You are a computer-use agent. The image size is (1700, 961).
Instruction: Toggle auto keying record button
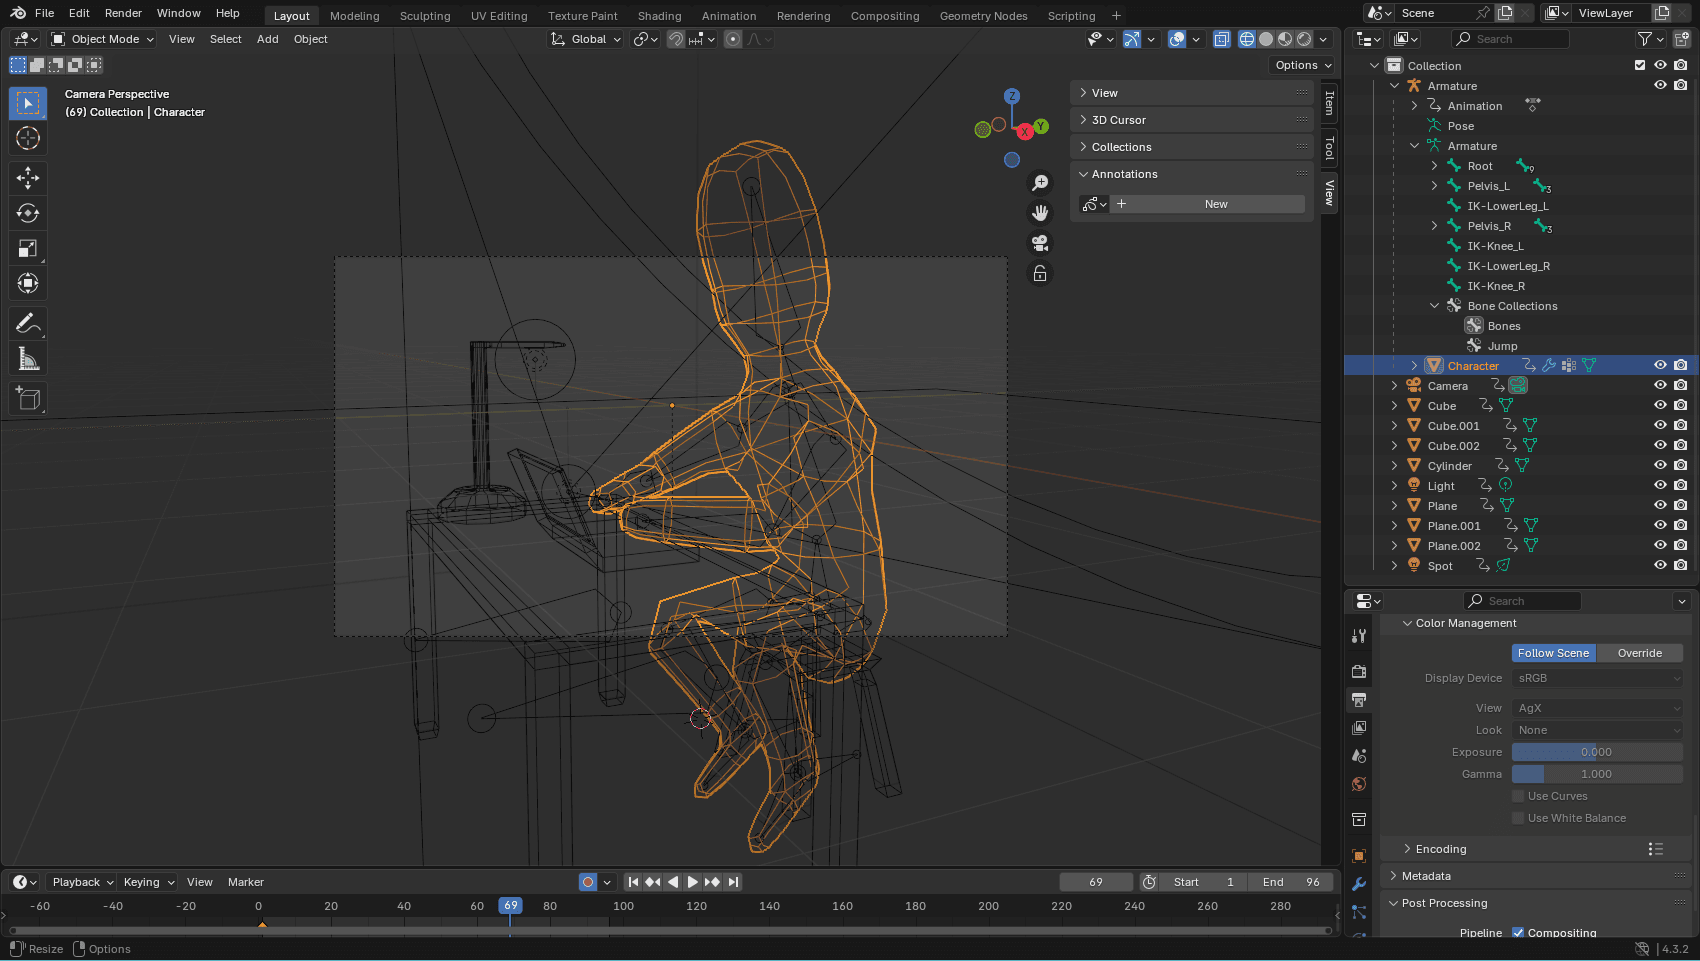coord(588,882)
